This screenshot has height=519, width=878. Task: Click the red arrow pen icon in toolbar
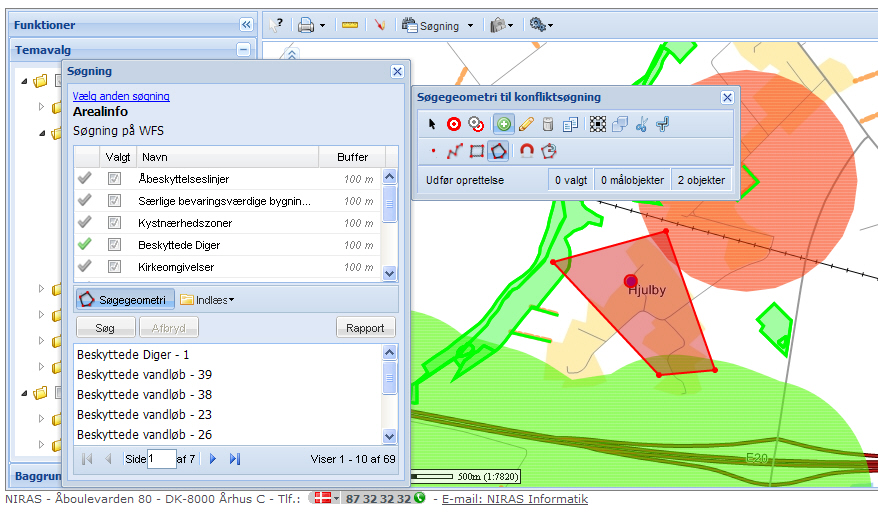tap(380, 25)
